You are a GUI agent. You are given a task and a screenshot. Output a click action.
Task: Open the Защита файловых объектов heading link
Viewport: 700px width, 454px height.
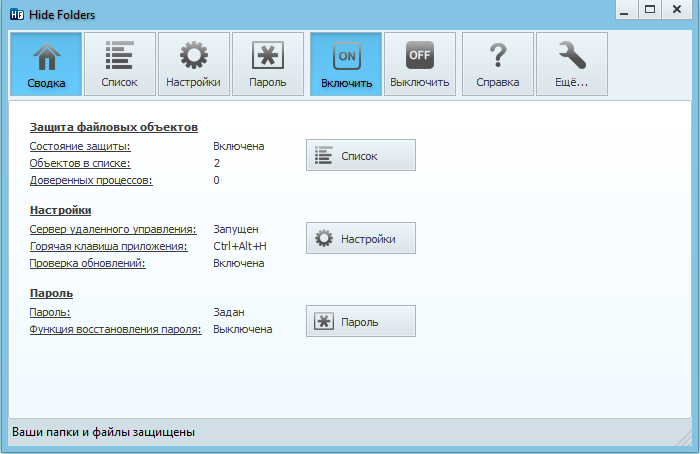coord(114,127)
